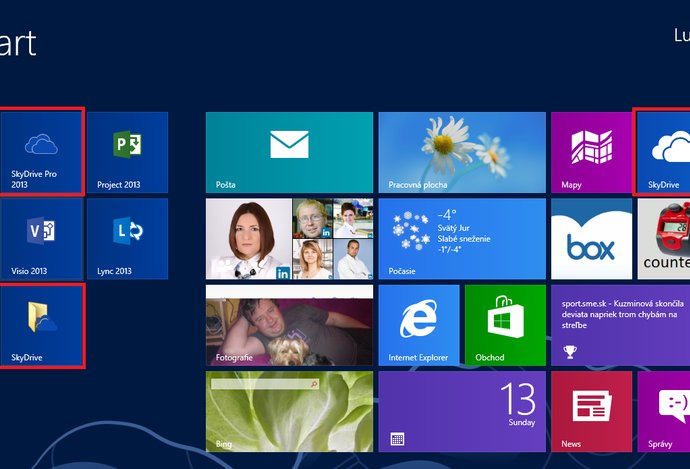Open the Pošta mail tile

pyautogui.click(x=290, y=152)
